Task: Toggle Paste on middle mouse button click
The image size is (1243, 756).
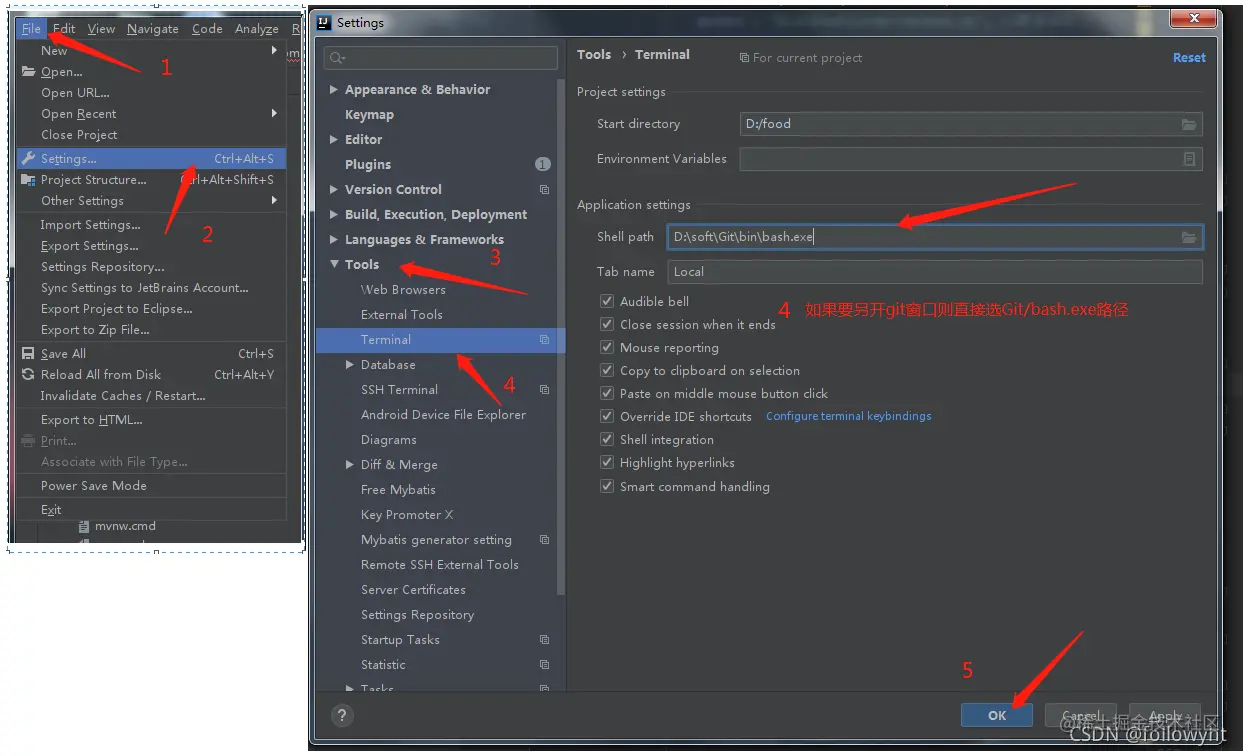Action: [x=606, y=393]
